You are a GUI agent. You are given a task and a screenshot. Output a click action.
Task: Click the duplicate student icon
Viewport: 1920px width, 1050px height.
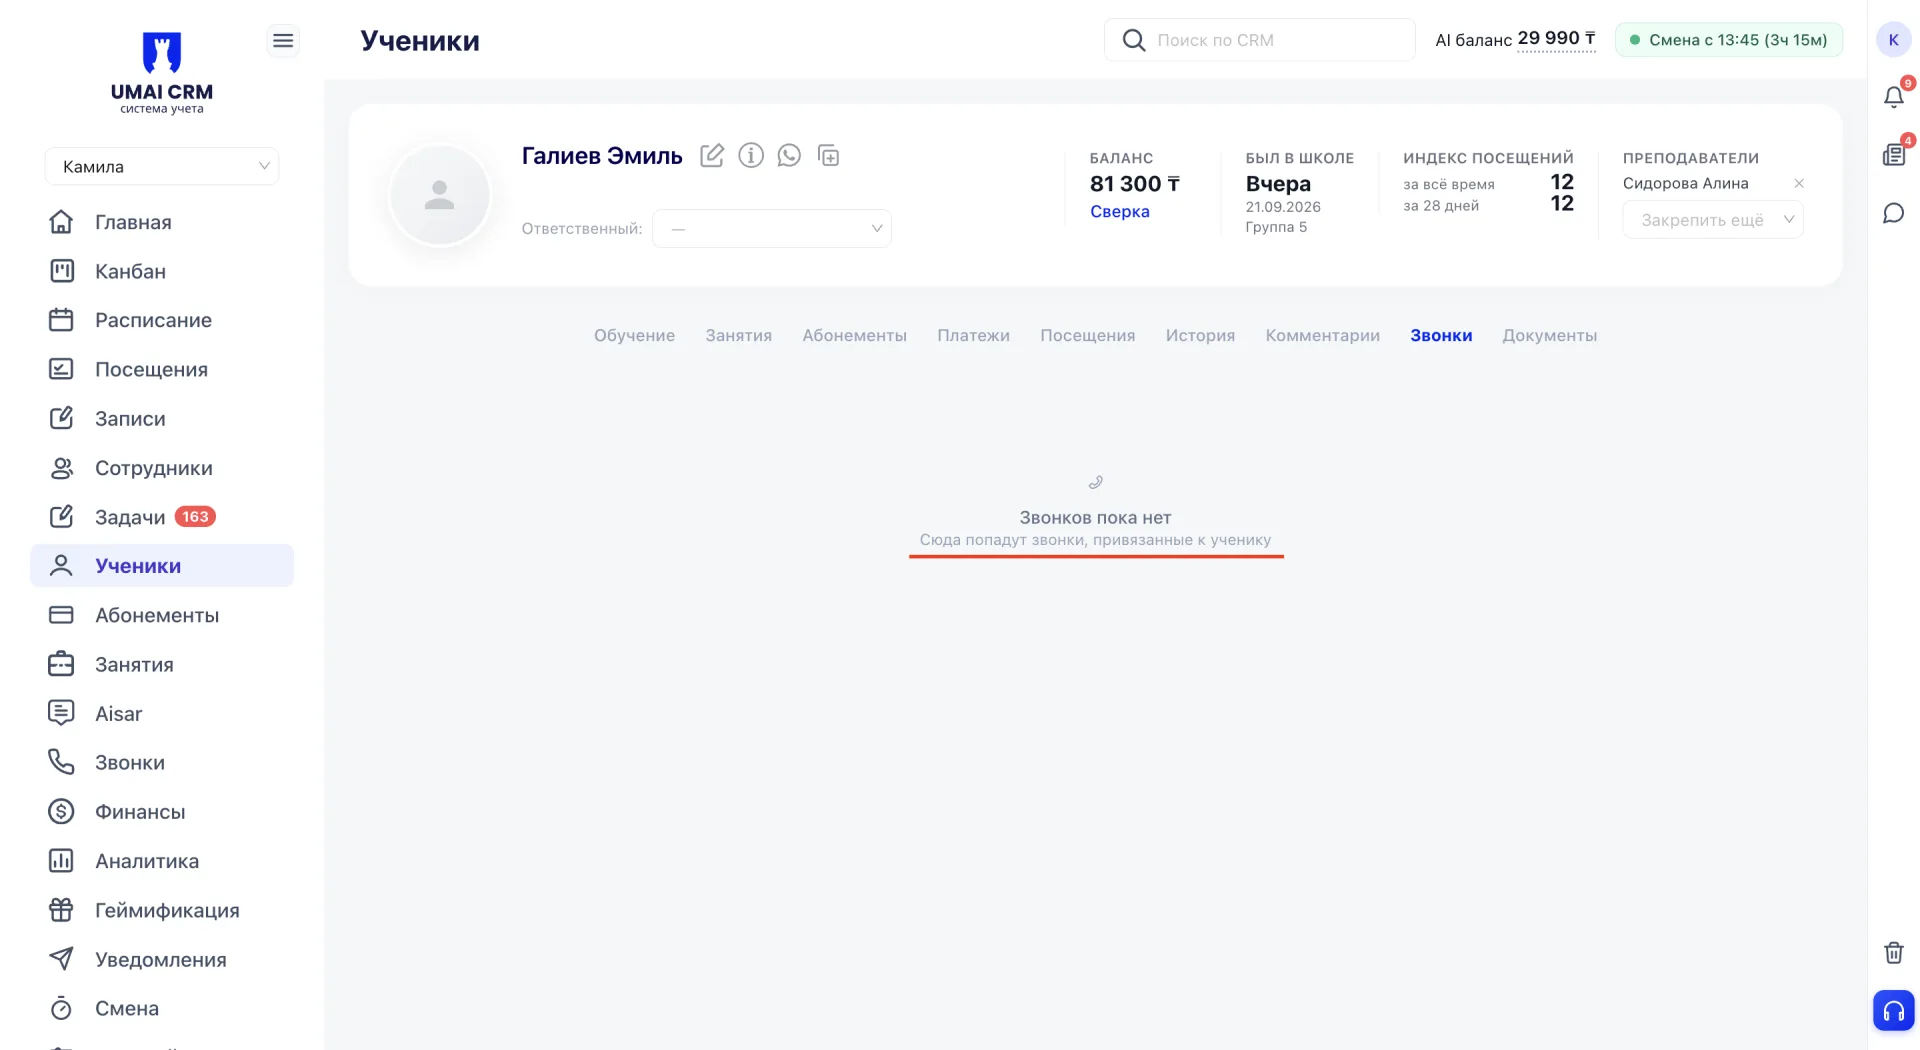point(828,156)
